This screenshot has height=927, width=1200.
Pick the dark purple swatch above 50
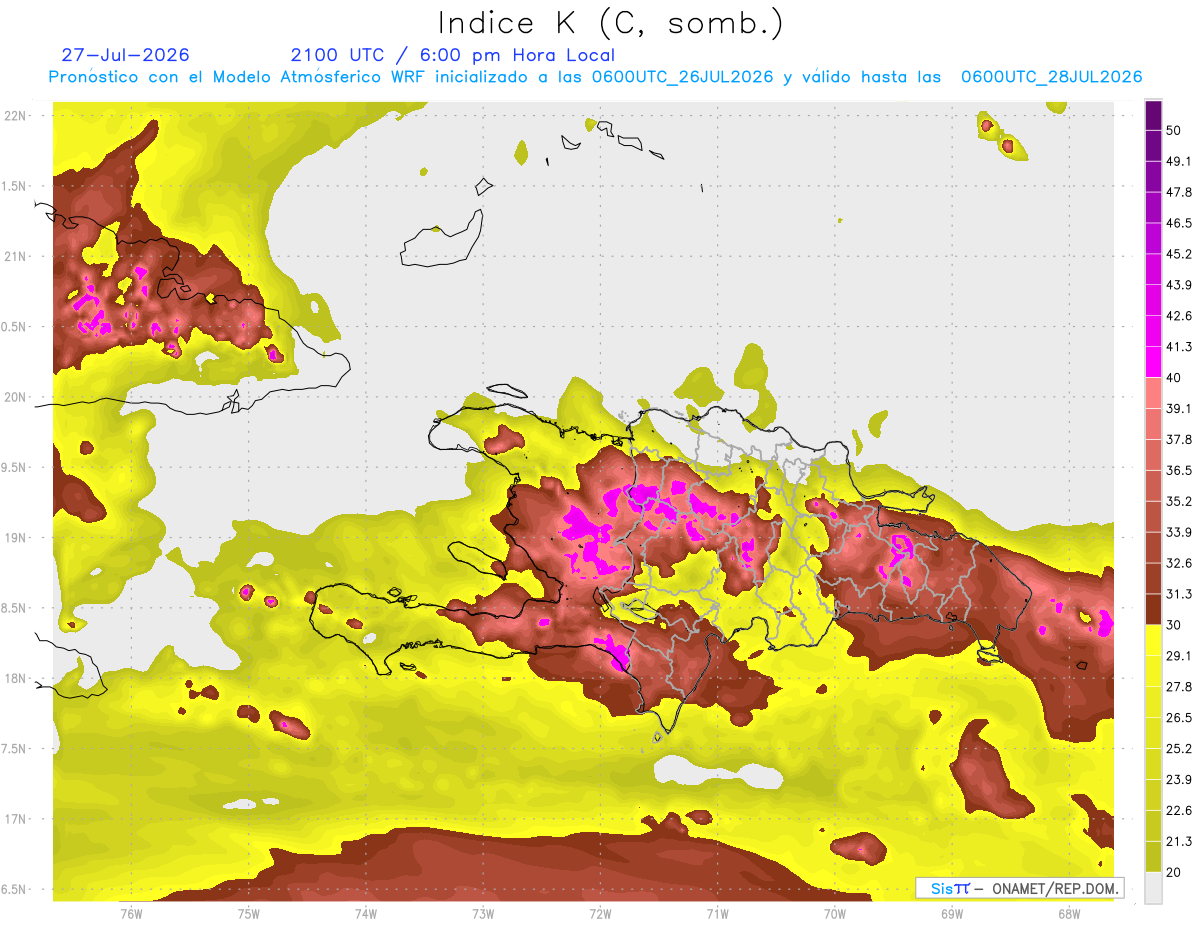click(1153, 115)
